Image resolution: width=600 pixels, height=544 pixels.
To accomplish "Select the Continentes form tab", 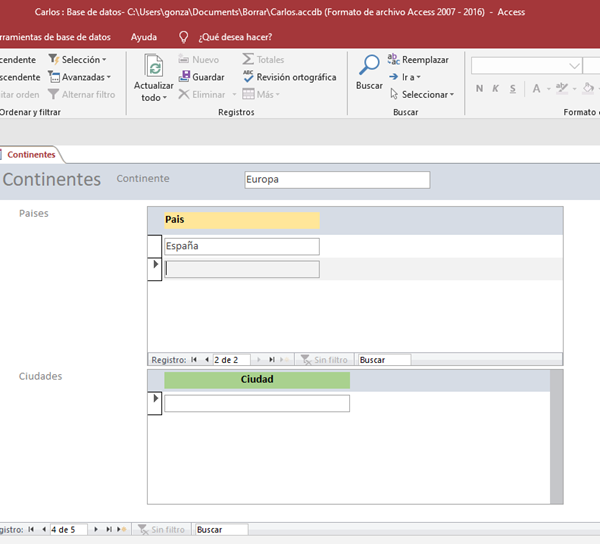I will [30, 155].
